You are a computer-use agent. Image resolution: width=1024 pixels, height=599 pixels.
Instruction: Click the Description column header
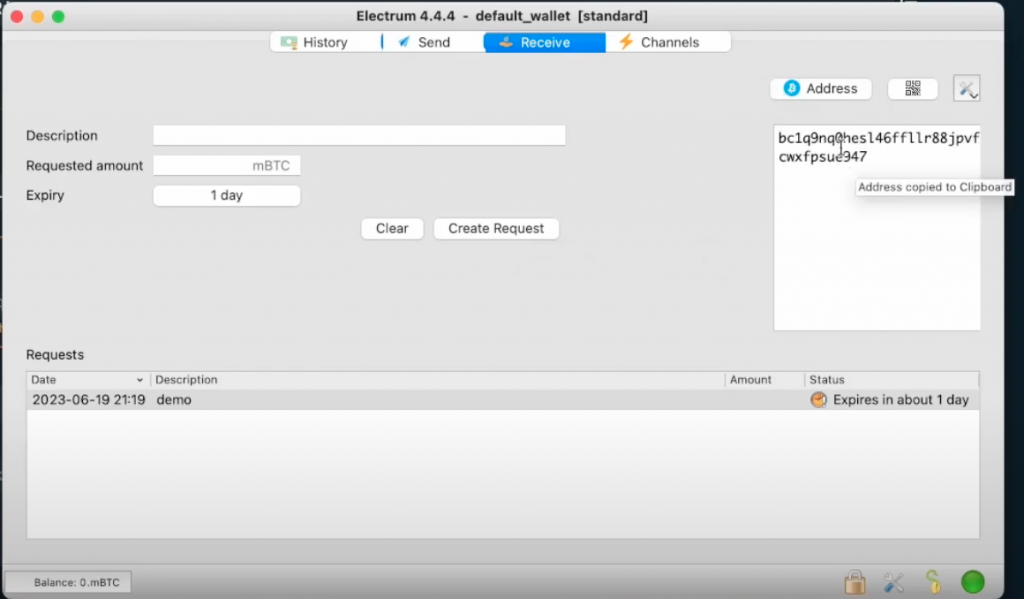coord(438,380)
